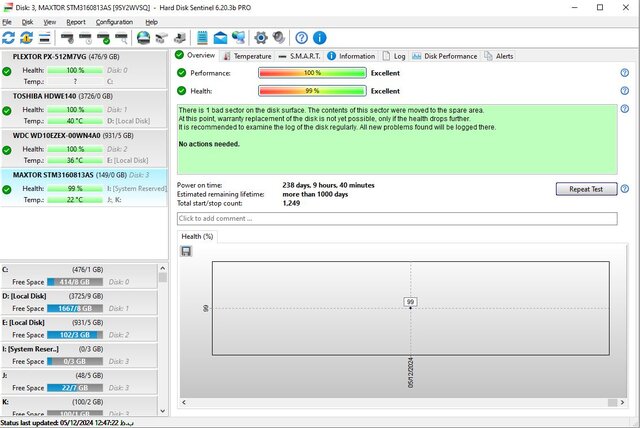This screenshot has width=640, height=428.
Task: Click the save icon above health graph
Action: (x=186, y=251)
